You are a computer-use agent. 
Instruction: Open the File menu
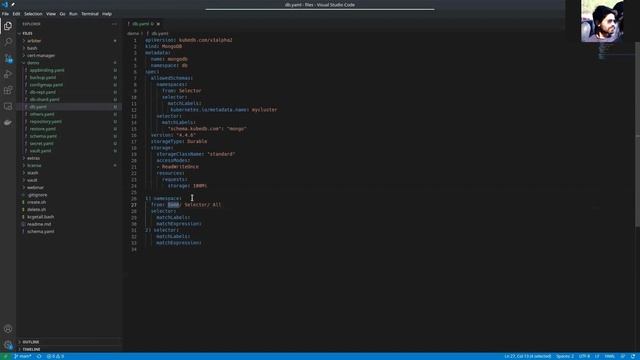[x=5, y=14]
